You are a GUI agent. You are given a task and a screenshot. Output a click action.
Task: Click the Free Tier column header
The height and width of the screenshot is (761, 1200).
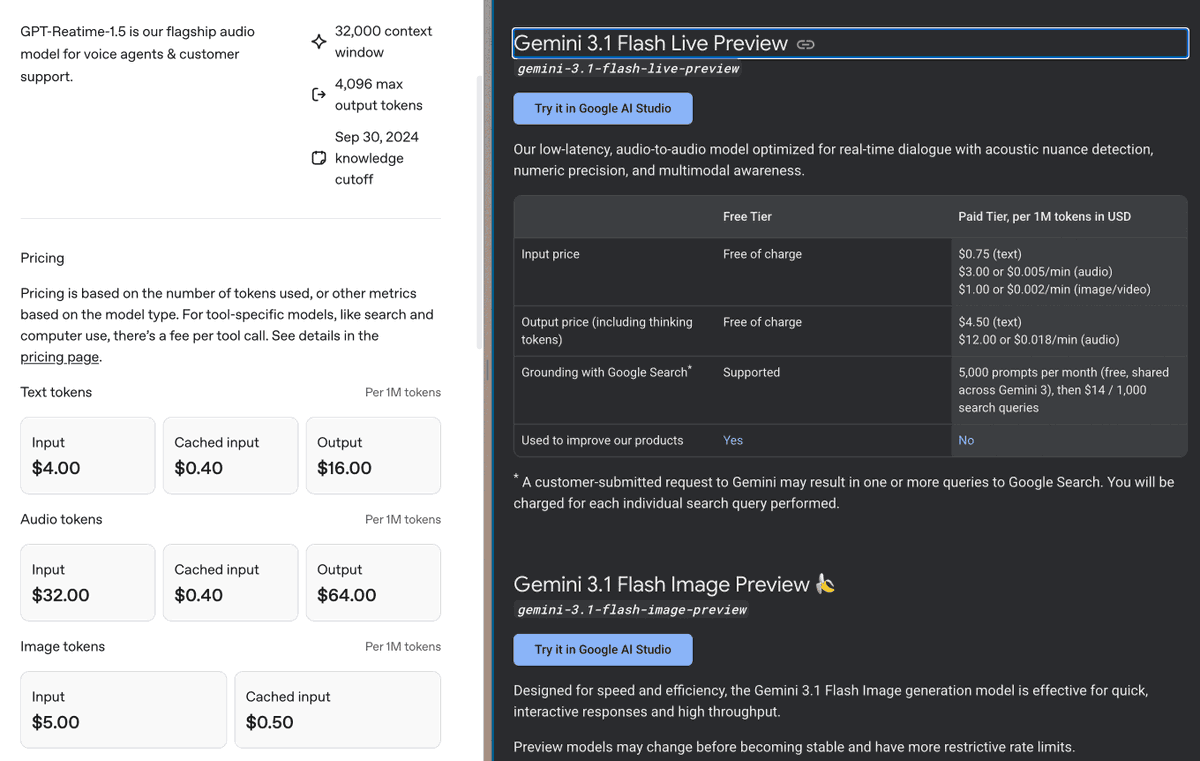coord(748,216)
